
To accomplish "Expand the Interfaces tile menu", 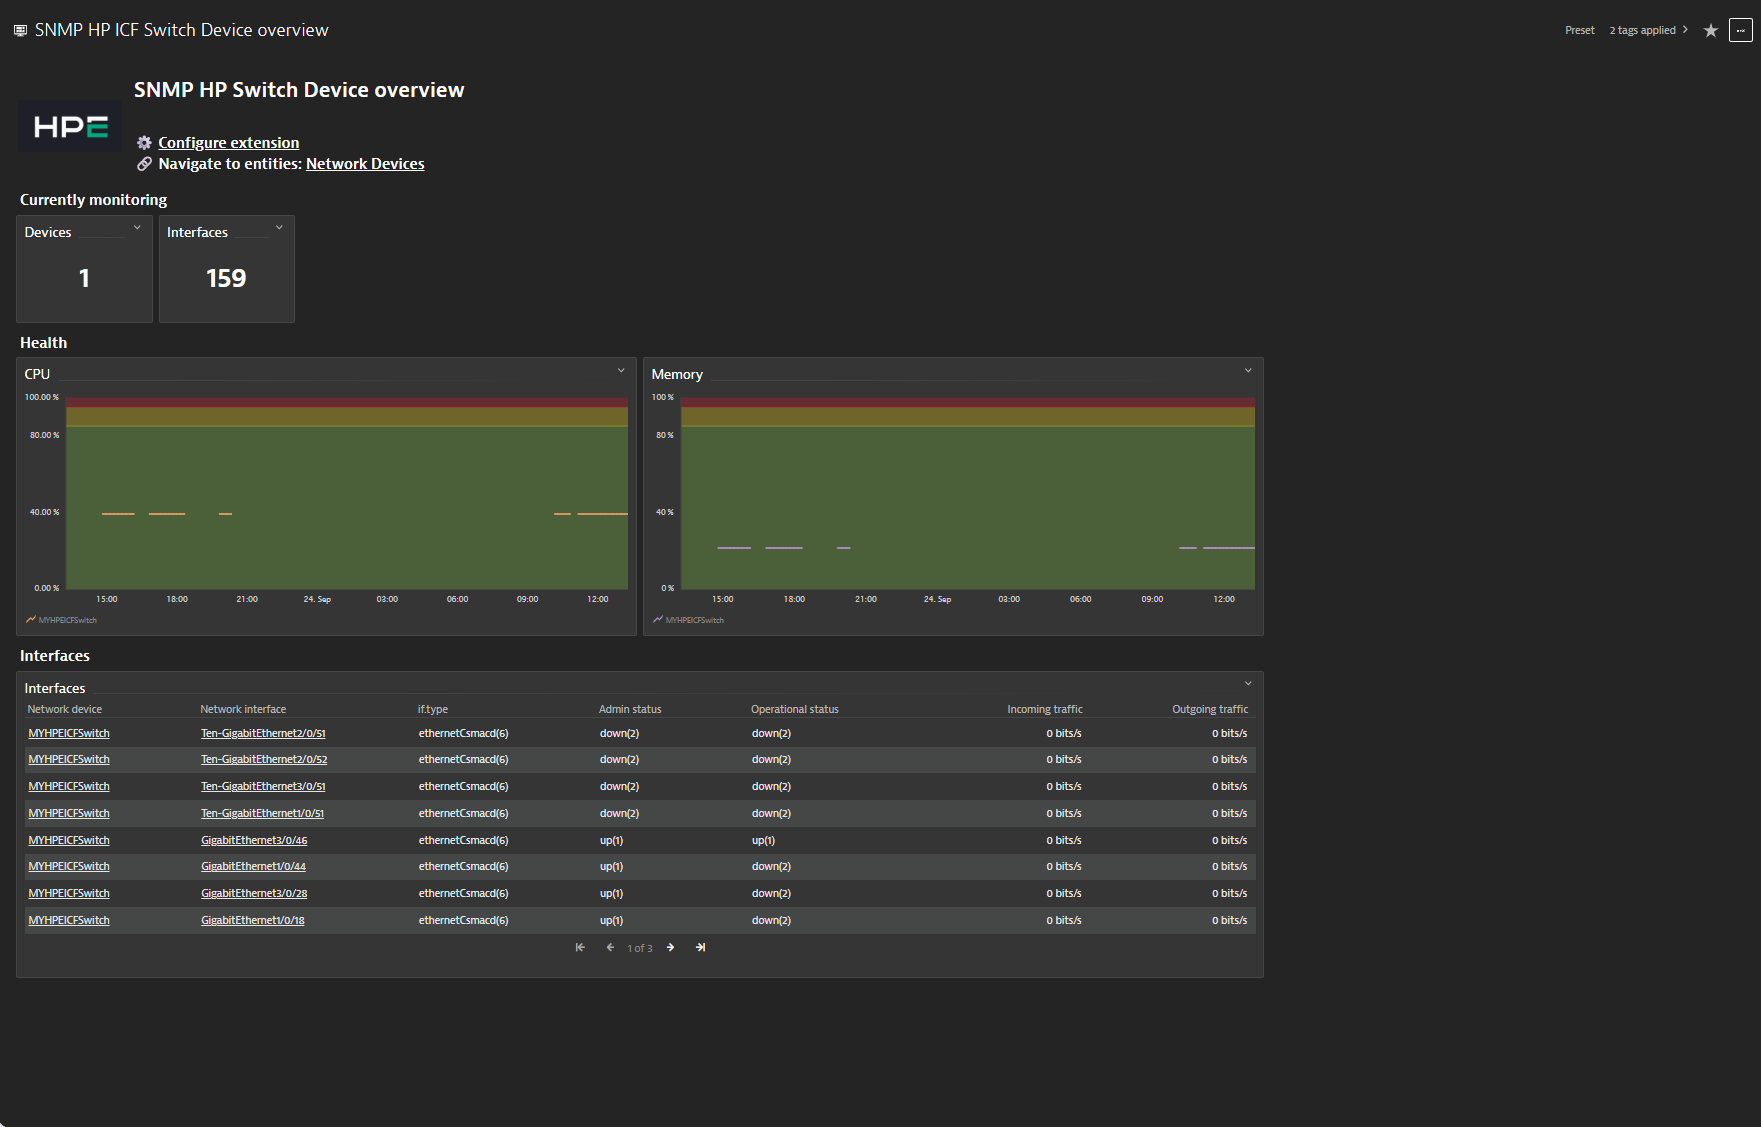I will point(279,228).
